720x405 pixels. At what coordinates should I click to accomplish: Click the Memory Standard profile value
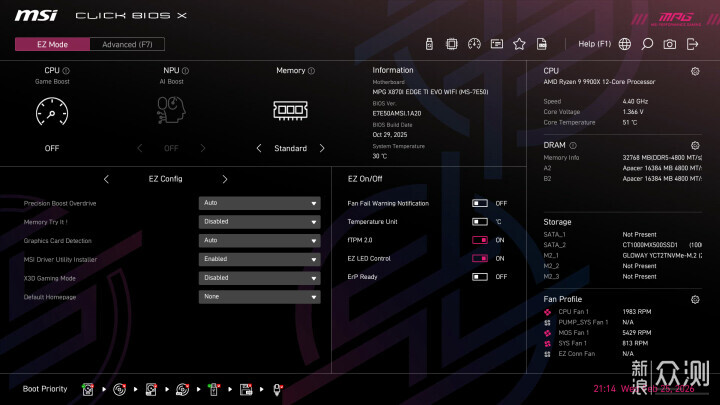pyautogui.click(x=290, y=148)
